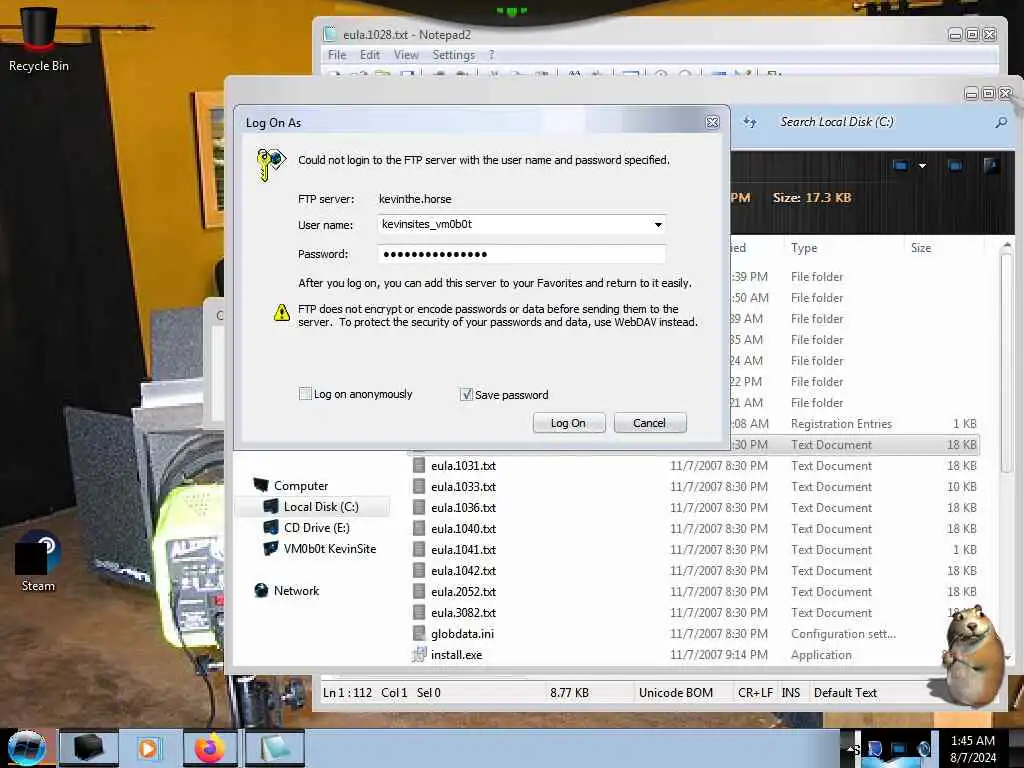Click INS indicator in Notepad2 status bar

pos(791,693)
